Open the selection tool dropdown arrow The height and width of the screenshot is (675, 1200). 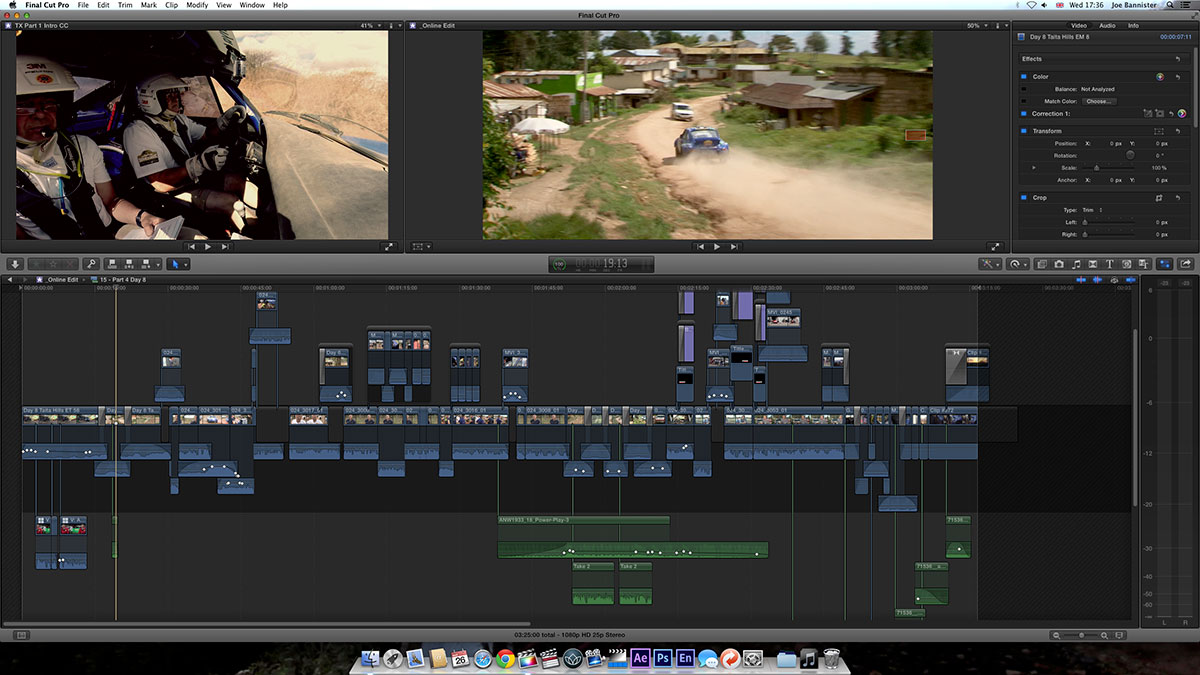[185, 264]
